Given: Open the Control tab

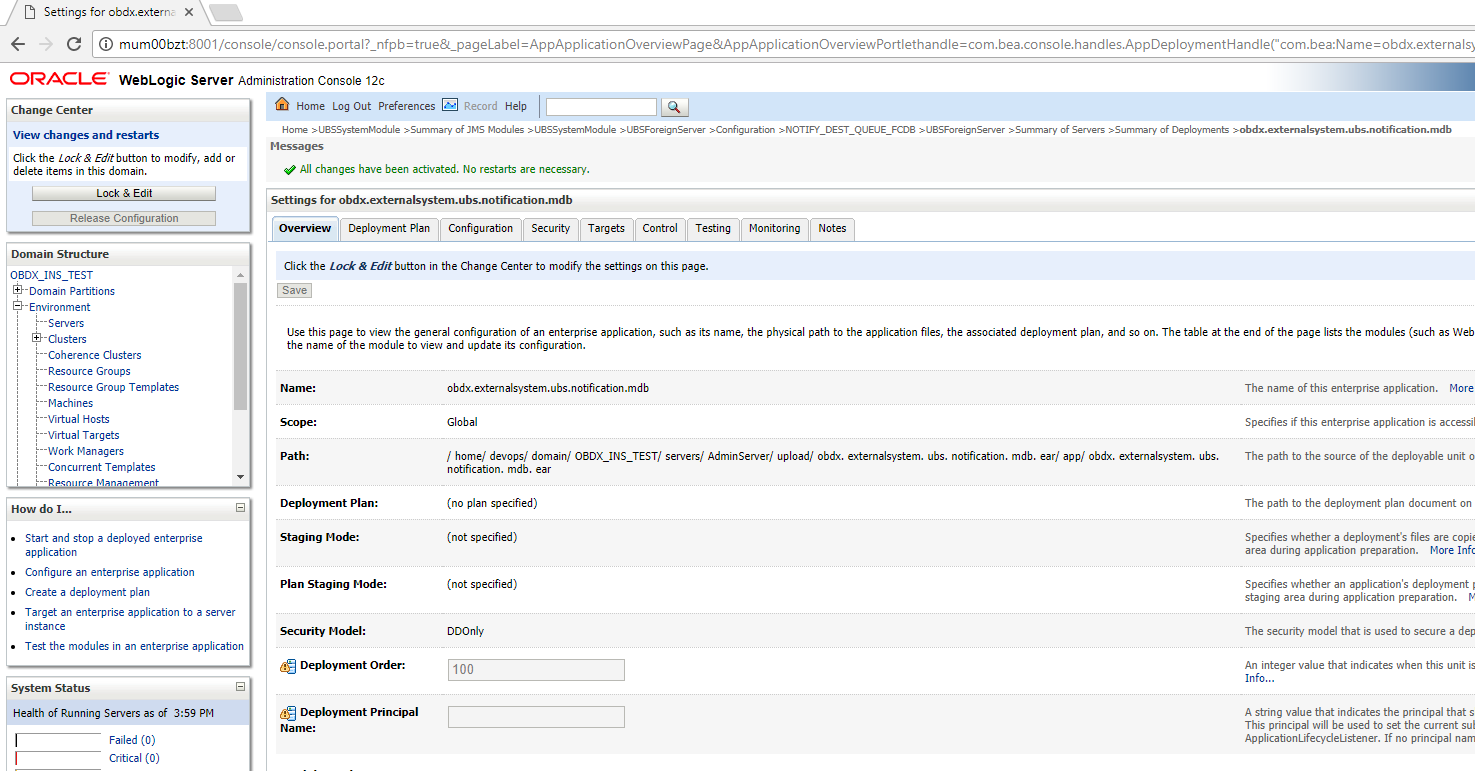Looking at the screenshot, I should pos(660,229).
